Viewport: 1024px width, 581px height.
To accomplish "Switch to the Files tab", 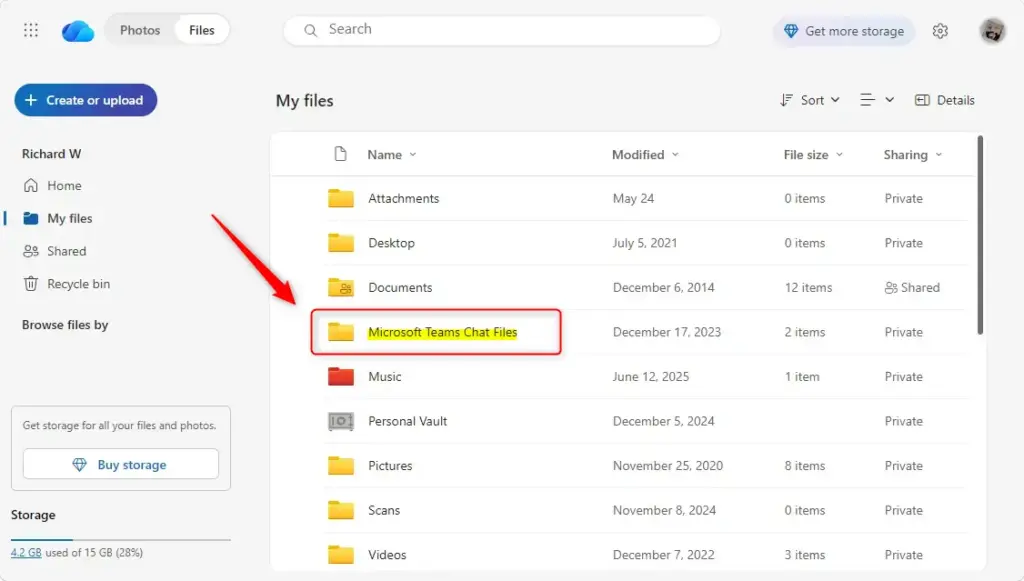I will pyautogui.click(x=202, y=30).
